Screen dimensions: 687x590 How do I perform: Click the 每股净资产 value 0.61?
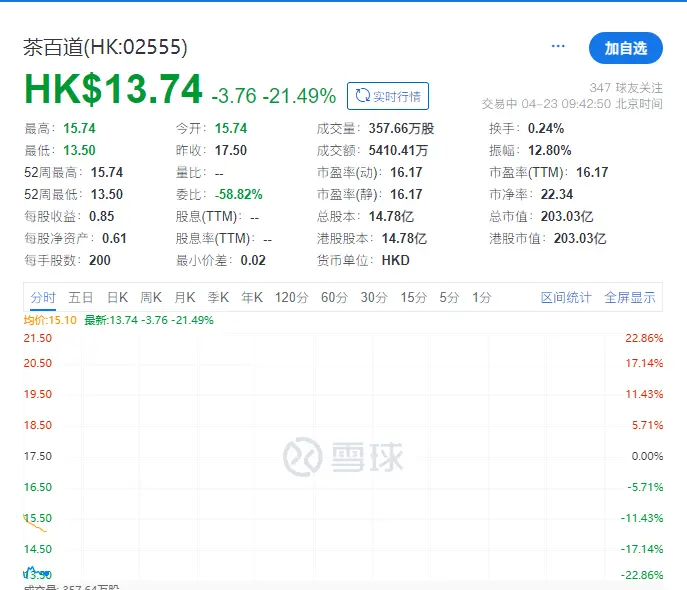(114, 238)
